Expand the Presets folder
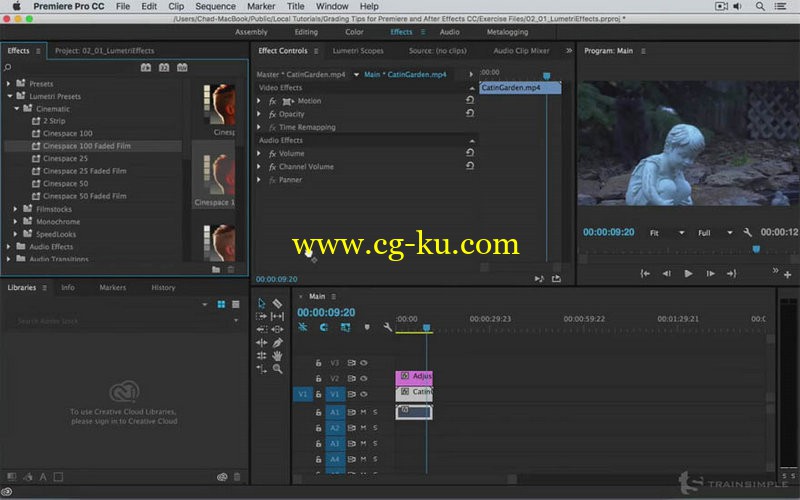Image resolution: width=800 pixels, height=500 pixels. (8, 83)
